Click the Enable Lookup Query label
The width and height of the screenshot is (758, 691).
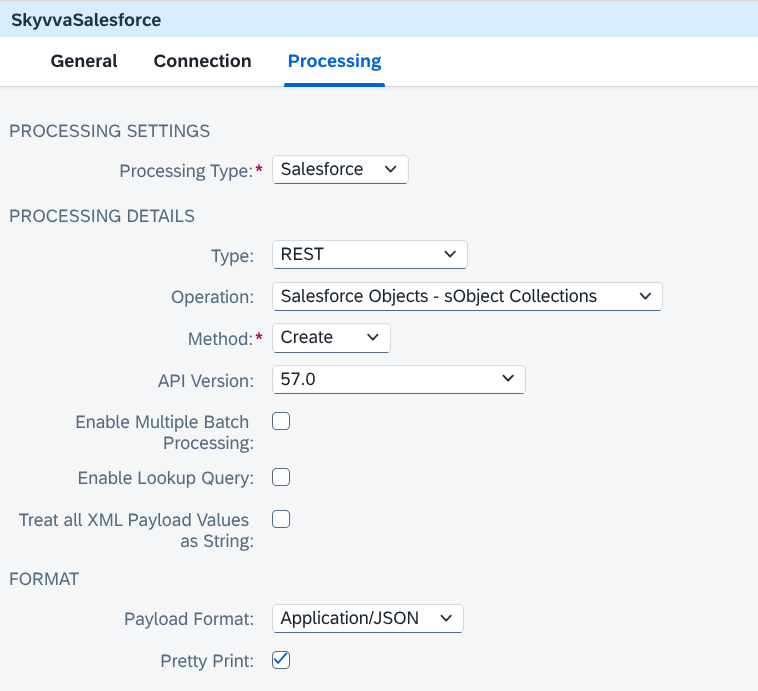coord(166,478)
